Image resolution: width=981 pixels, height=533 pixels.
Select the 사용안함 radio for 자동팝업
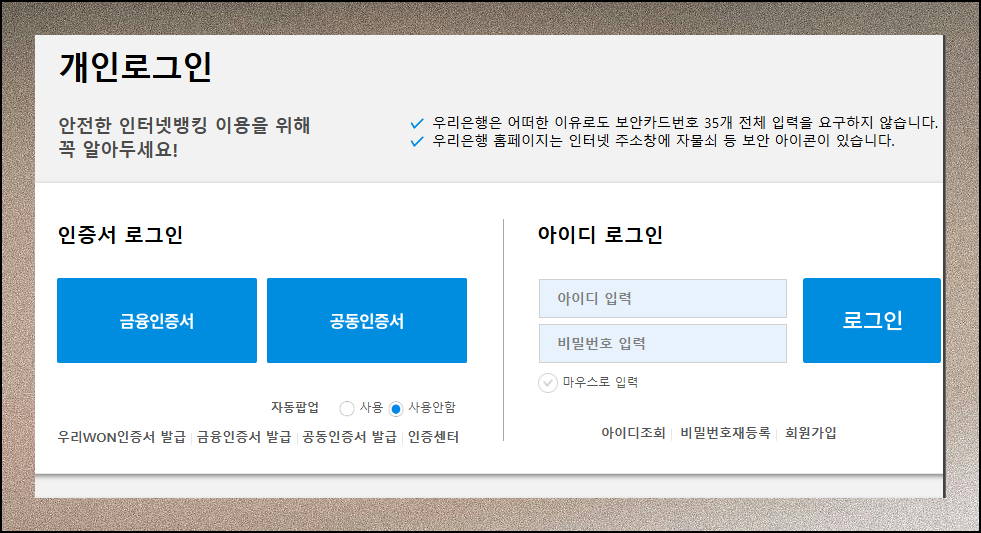(x=395, y=409)
